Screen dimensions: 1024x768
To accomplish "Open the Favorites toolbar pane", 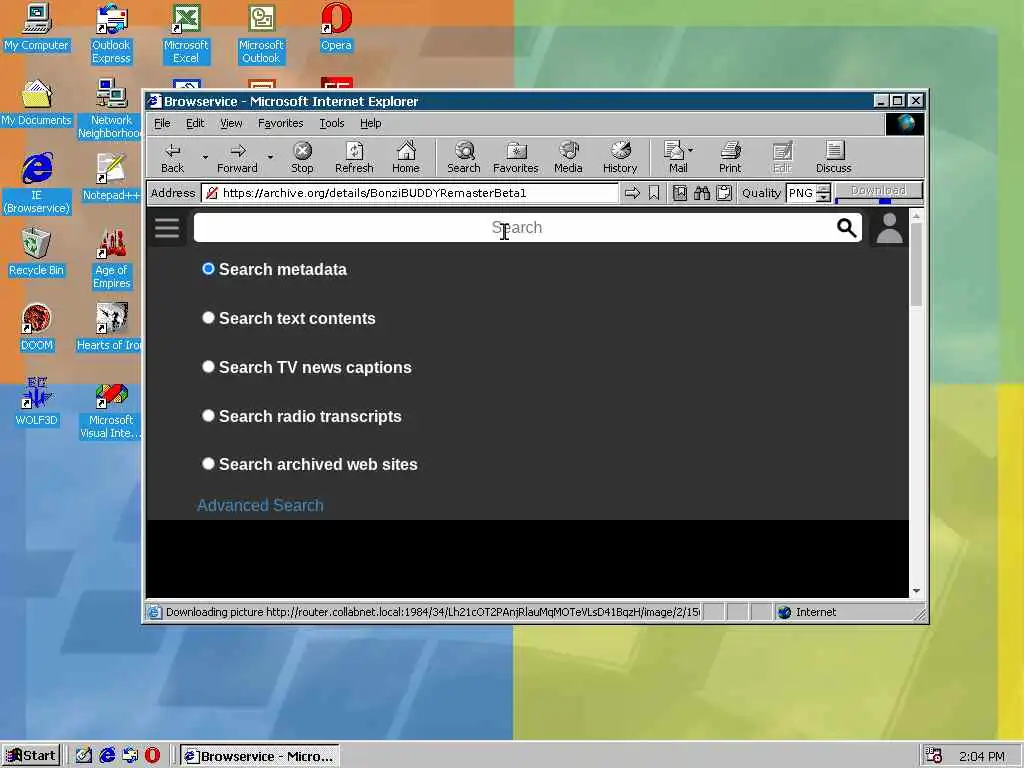I will (515, 158).
